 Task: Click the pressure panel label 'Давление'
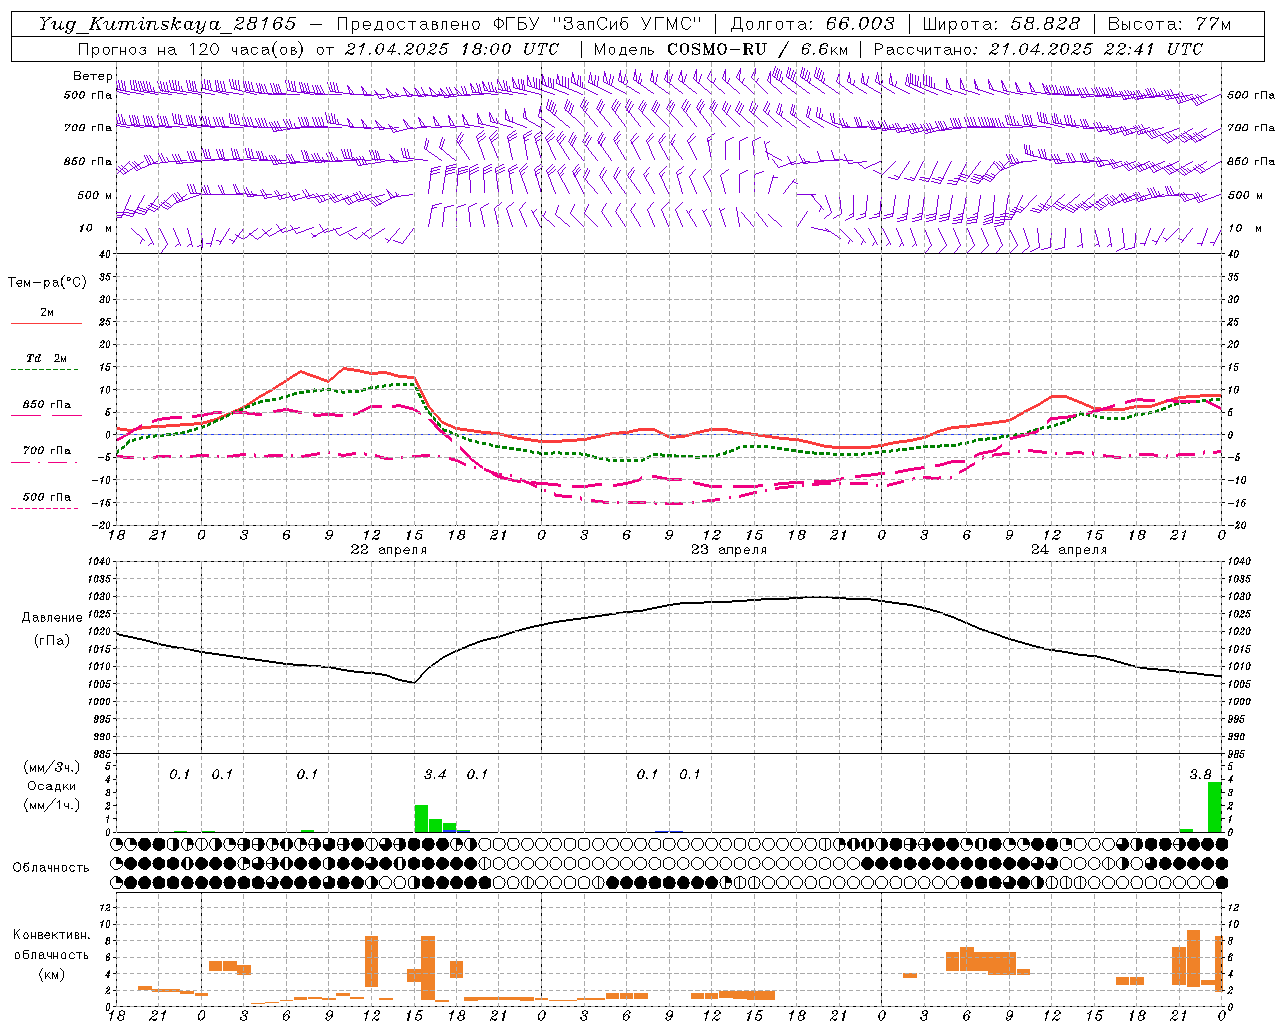tap(52, 618)
